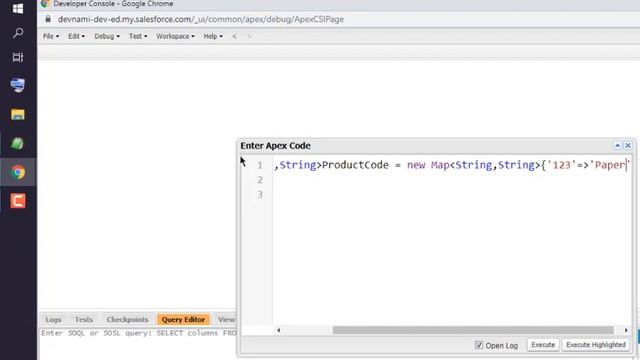The height and width of the screenshot is (360, 640).
Task: Launch the remote desktop taskbar app
Action: pyautogui.click(x=18, y=85)
